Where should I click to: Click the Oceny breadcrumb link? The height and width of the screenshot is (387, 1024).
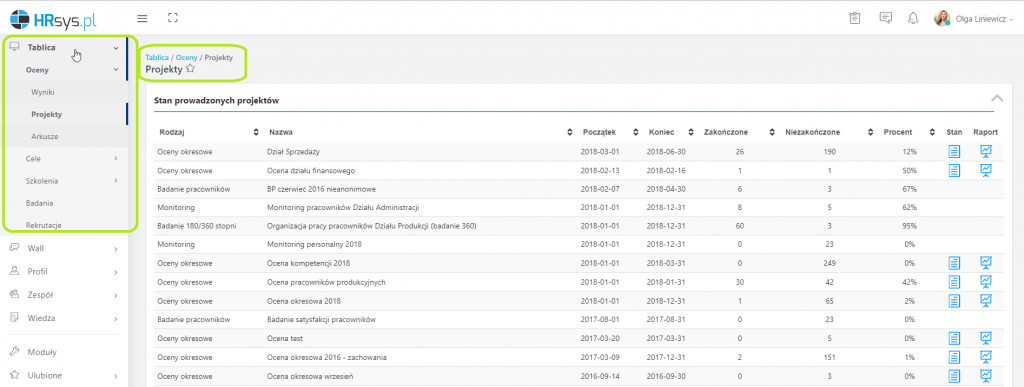(x=186, y=57)
